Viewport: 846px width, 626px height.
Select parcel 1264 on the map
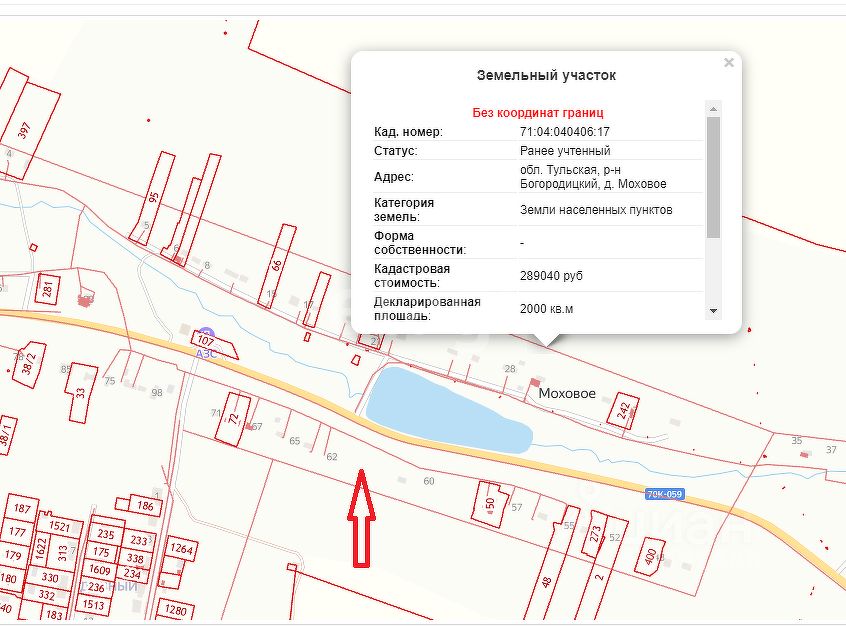click(181, 549)
